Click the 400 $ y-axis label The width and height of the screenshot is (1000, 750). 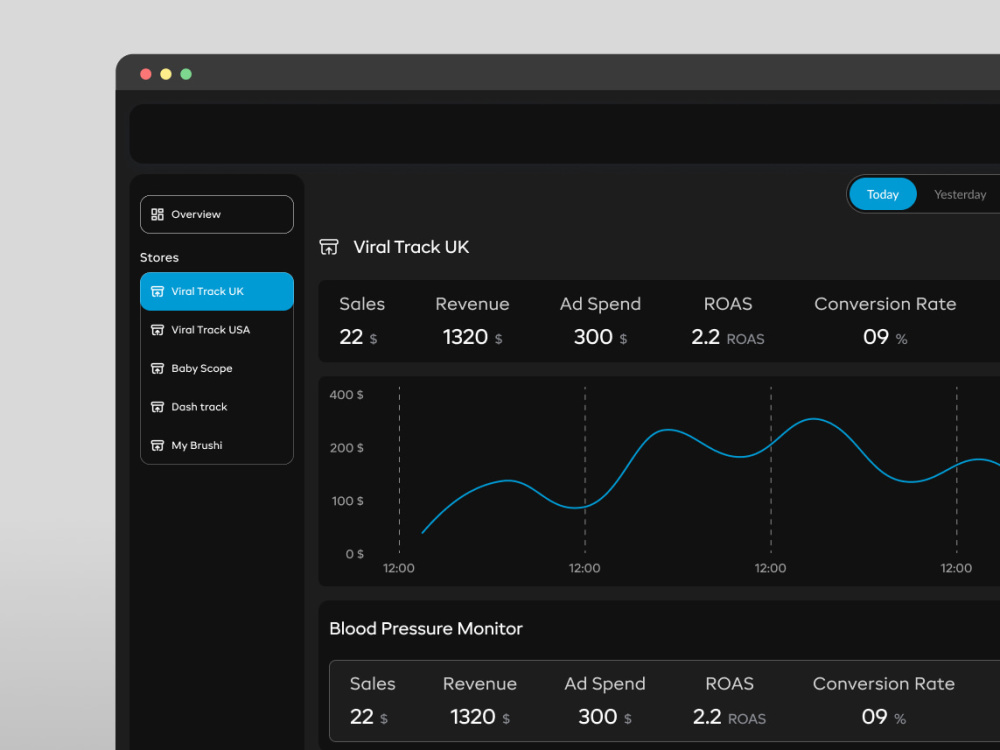click(346, 395)
